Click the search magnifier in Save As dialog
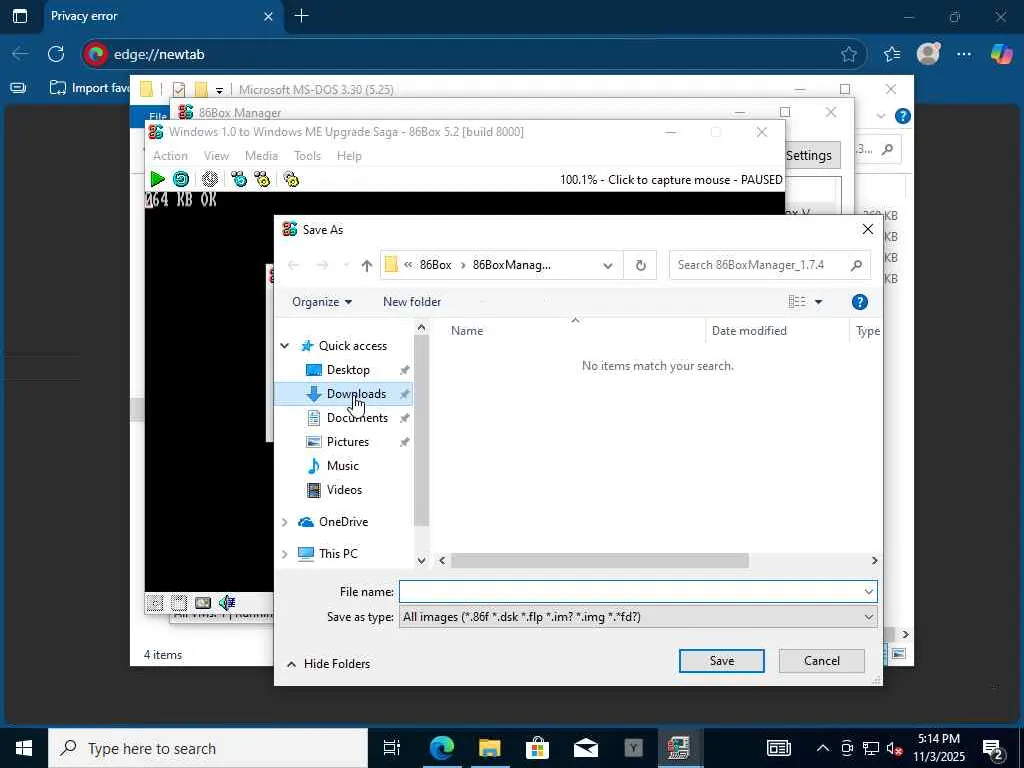 [x=856, y=265]
